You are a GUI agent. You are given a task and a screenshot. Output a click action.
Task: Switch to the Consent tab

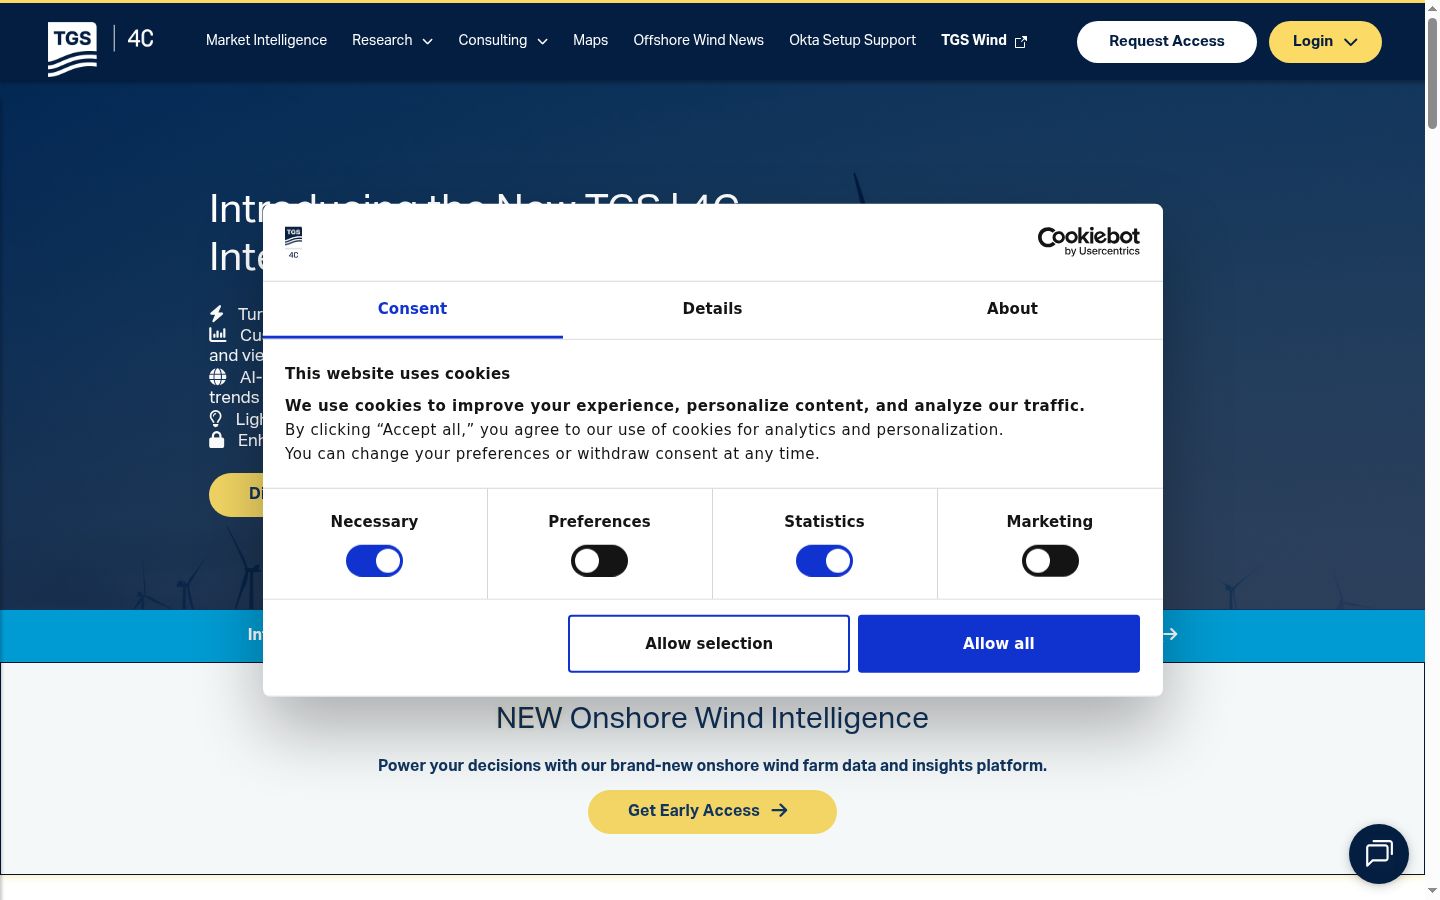[412, 309]
